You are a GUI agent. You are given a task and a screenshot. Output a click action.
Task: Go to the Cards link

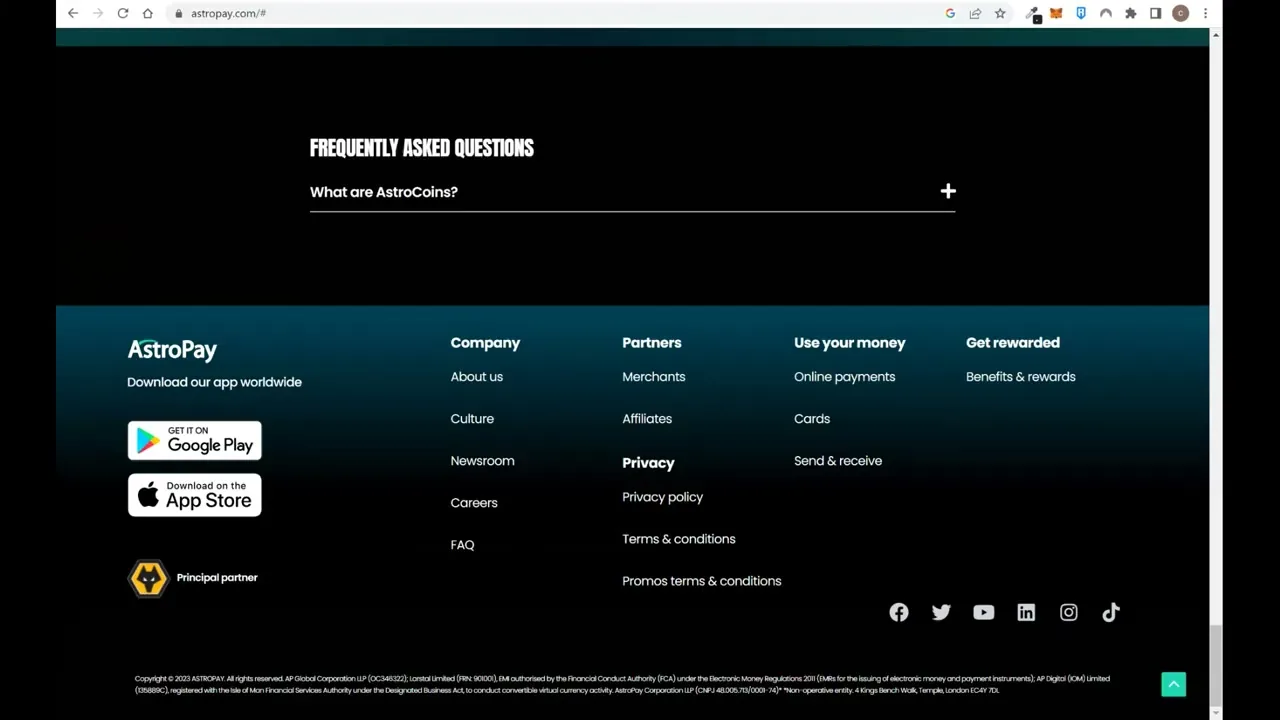pos(812,419)
